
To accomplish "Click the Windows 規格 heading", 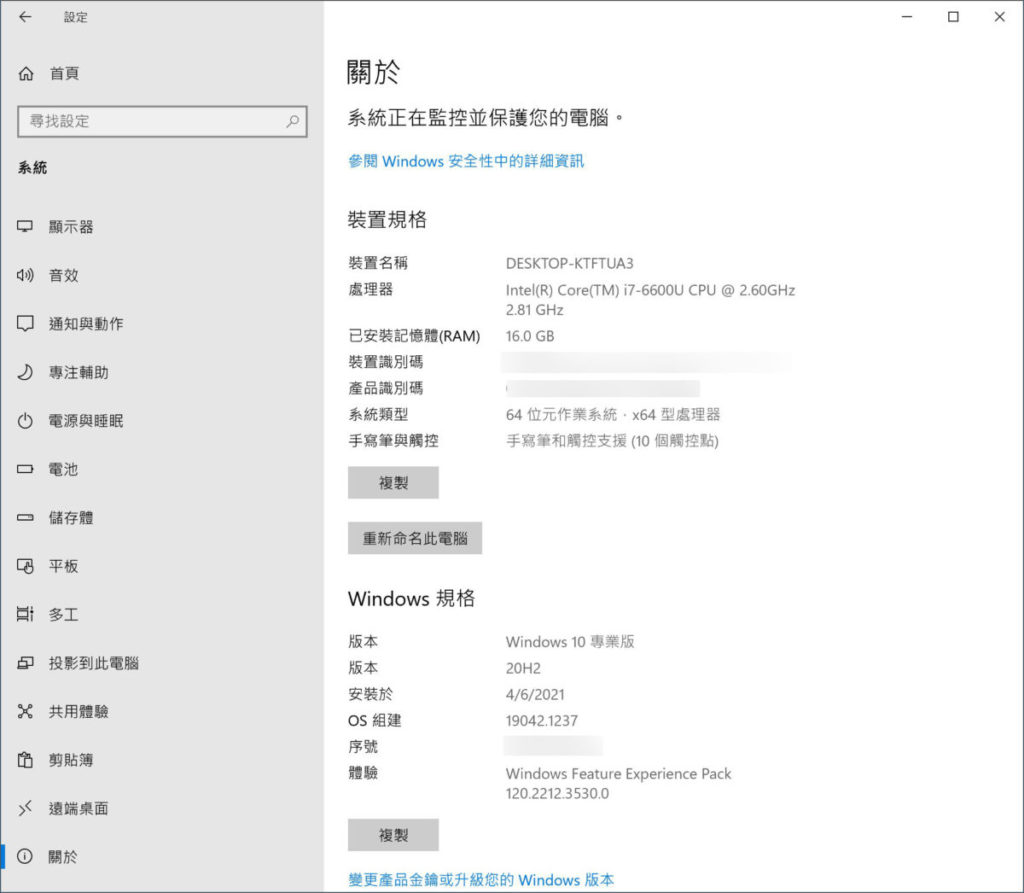I will point(411,598).
